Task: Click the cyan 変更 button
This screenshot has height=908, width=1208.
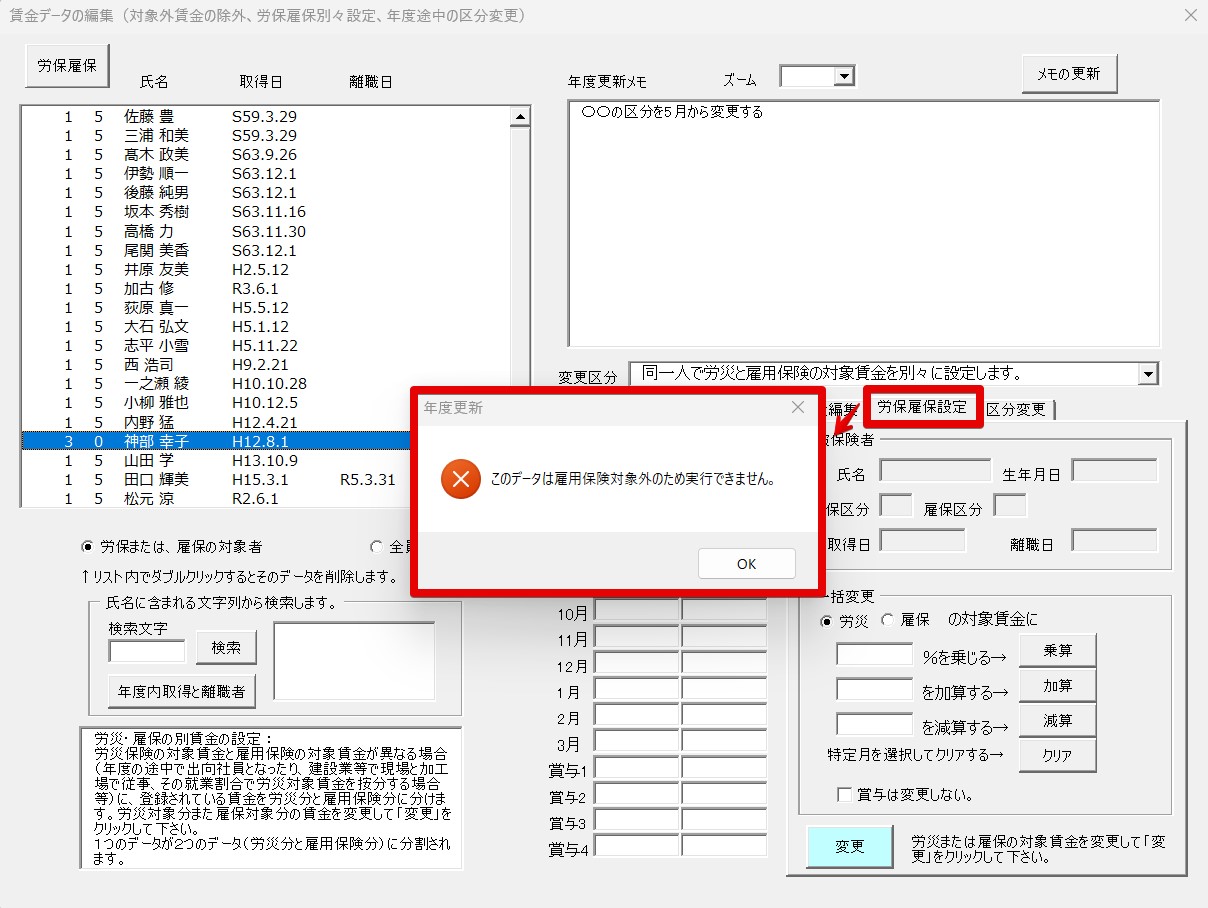Action: pyautogui.click(x=850, y=847)
